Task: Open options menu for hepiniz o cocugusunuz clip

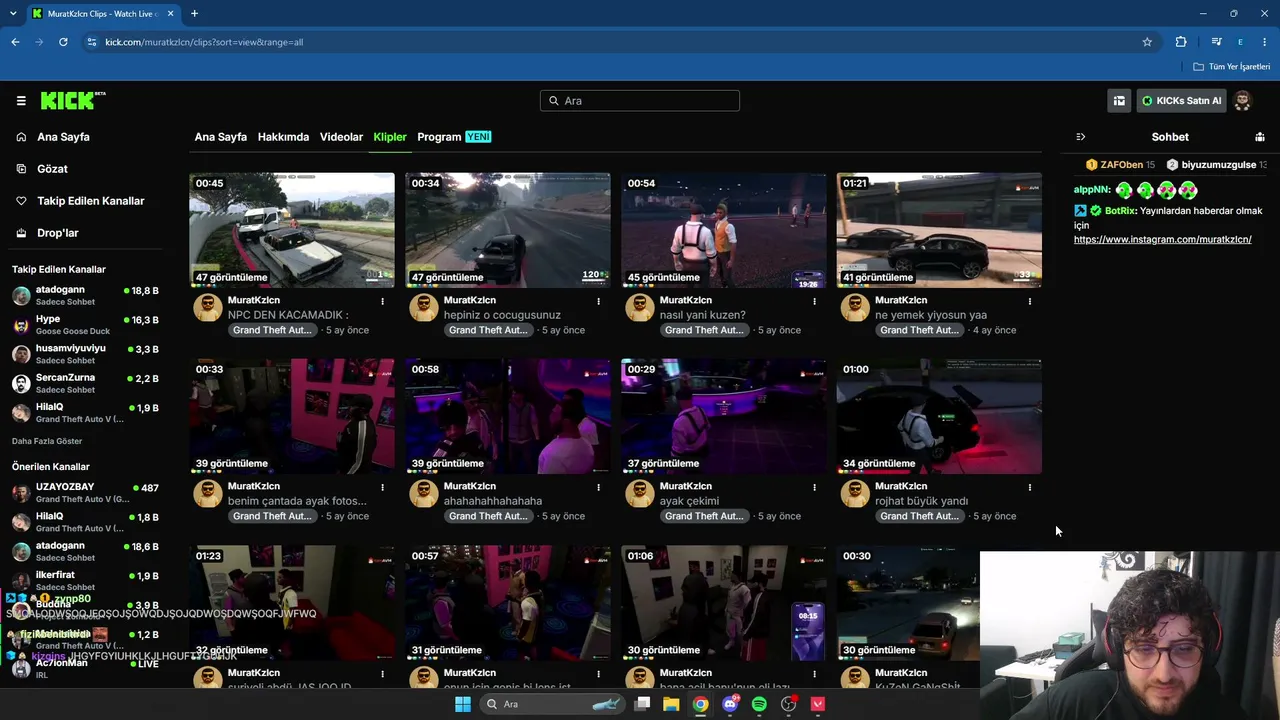Action: tap(598, 301)
